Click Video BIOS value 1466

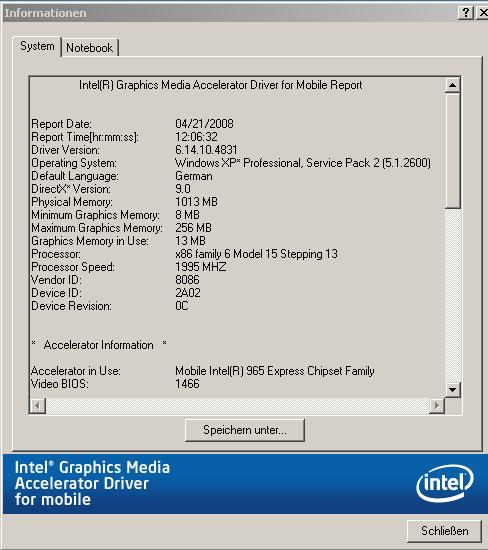point(187,384)
